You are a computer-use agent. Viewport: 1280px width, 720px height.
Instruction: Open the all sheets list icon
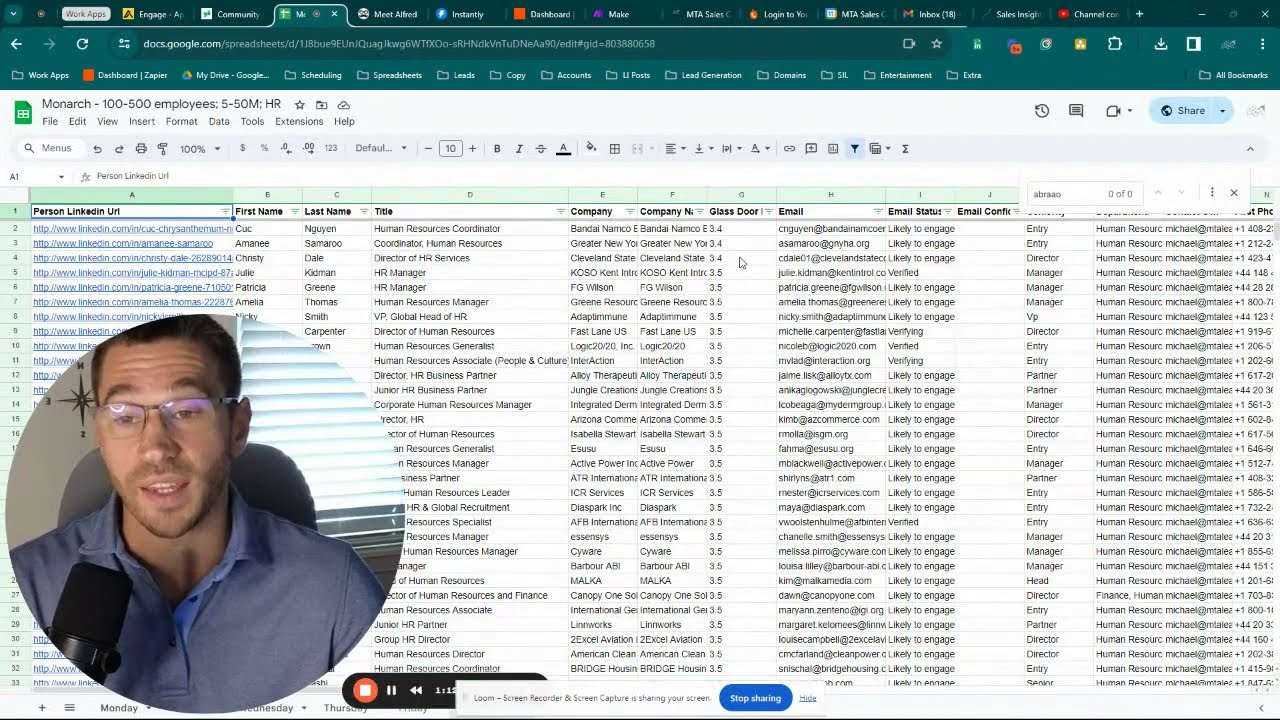click(x=69, y=708)
